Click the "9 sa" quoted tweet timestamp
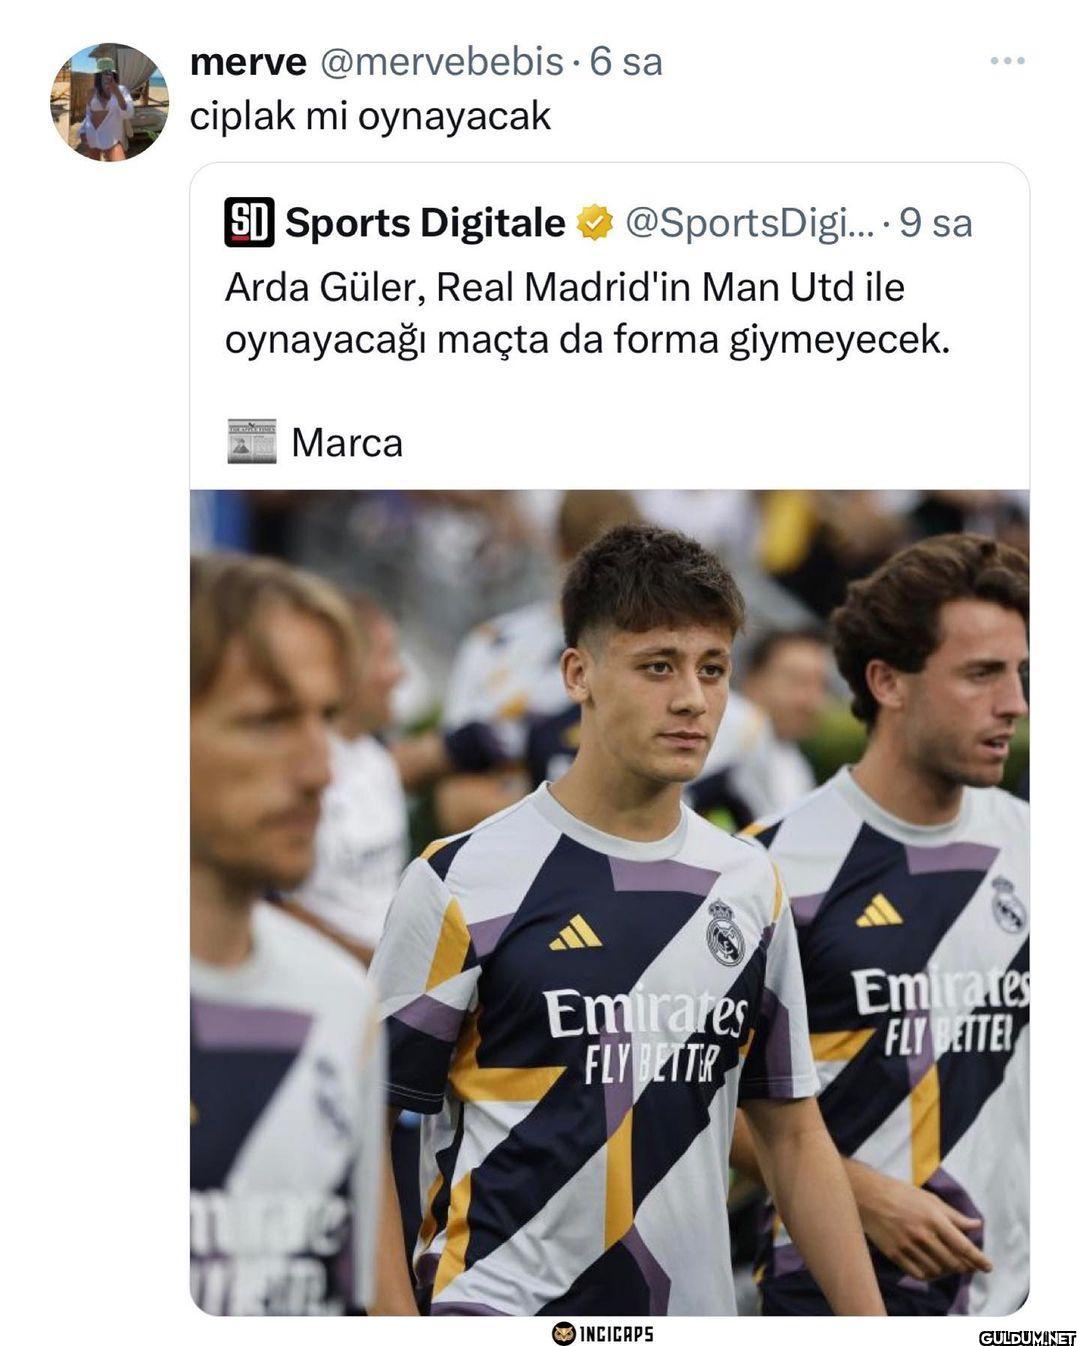Image resolution: width=1080 pixels, height=1346 pixels. pos(935,223)
